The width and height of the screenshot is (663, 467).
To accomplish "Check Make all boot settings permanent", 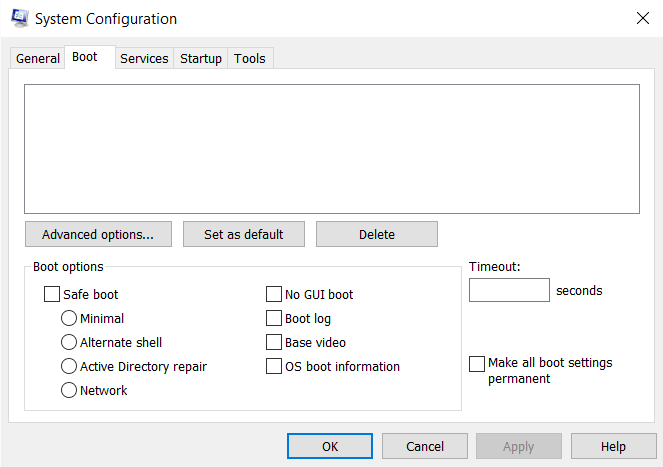I will tap(477, 364).
